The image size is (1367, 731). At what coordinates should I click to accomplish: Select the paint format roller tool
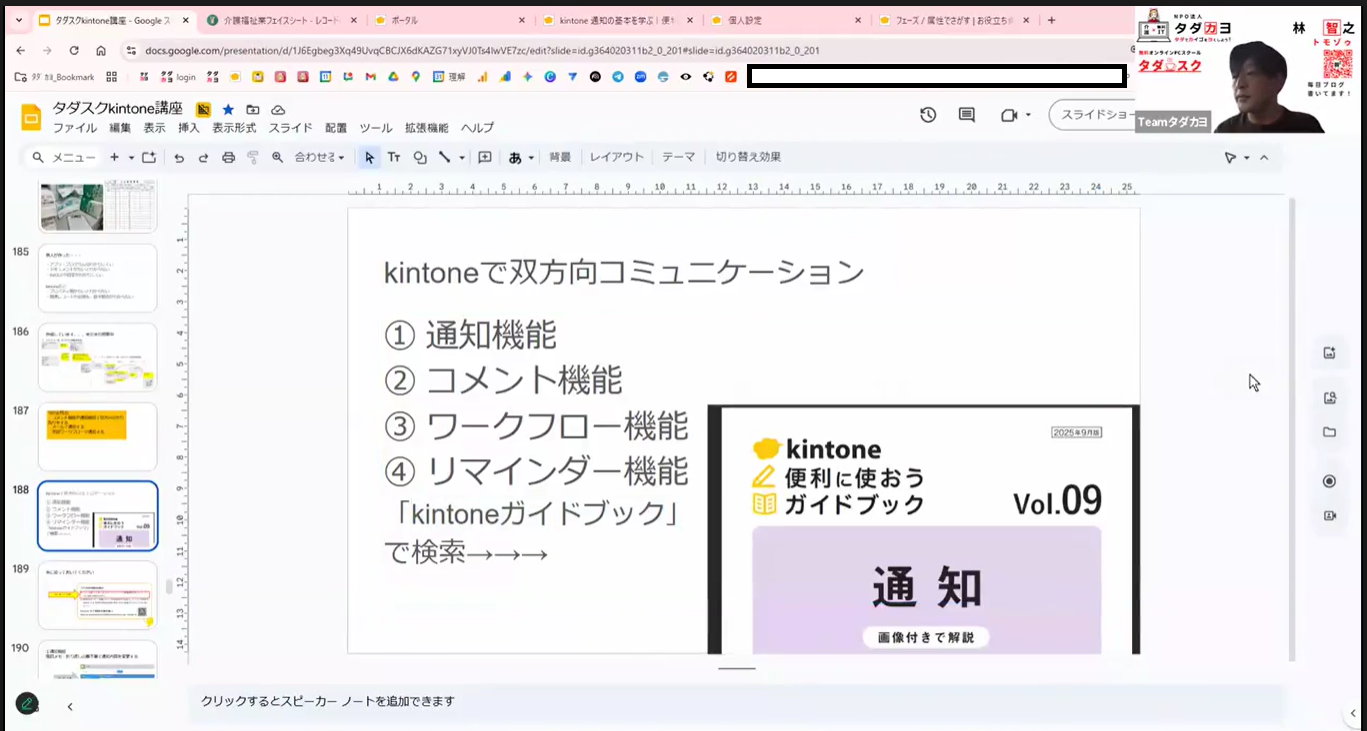click(x=252, y=158)
